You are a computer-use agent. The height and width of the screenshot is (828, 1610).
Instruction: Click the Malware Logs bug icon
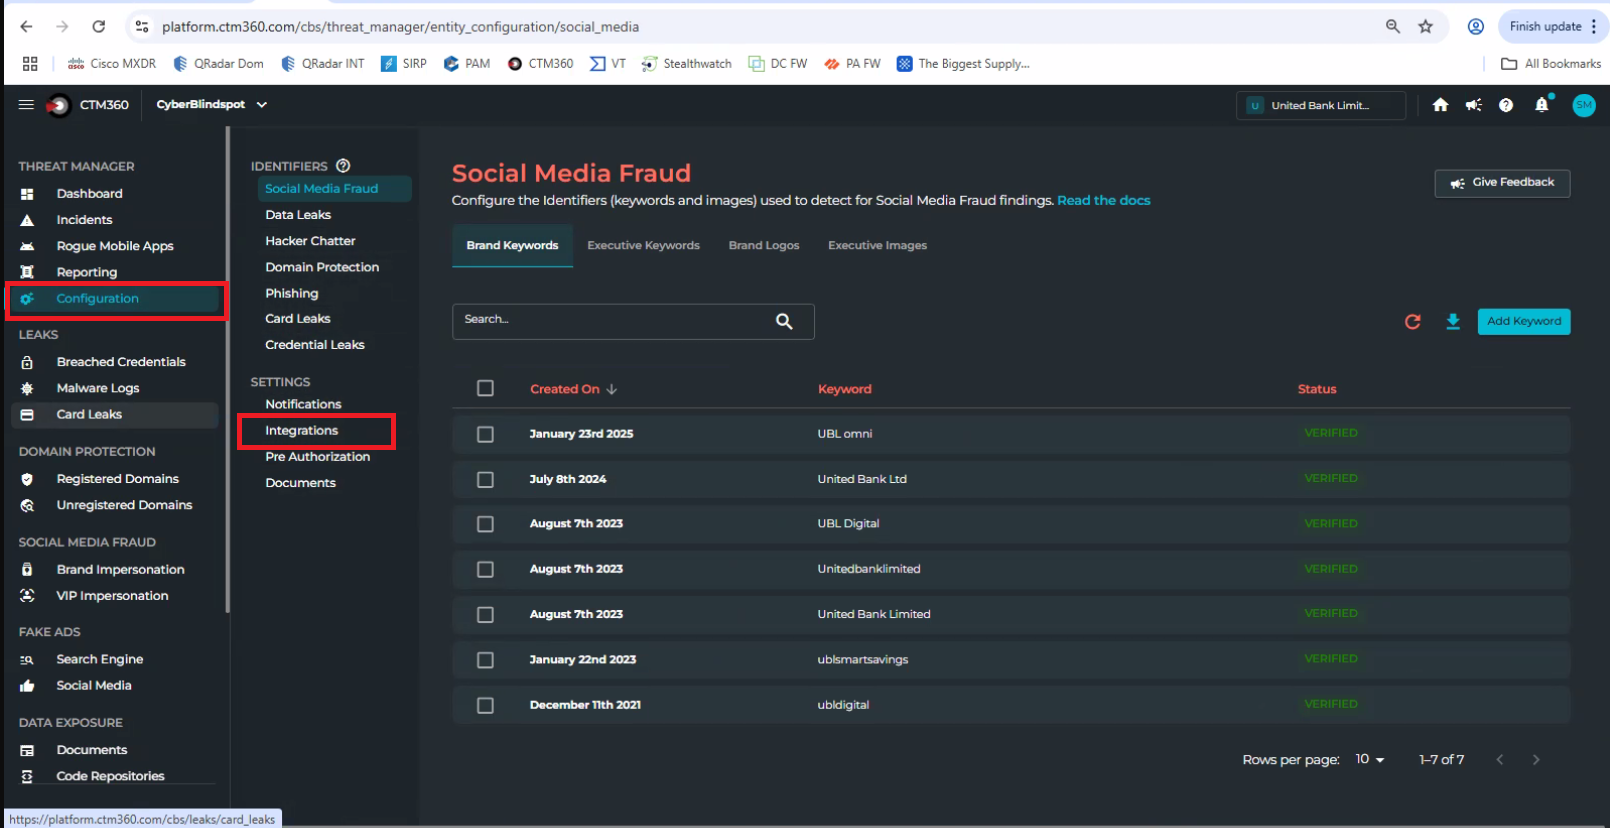[27, 388]
